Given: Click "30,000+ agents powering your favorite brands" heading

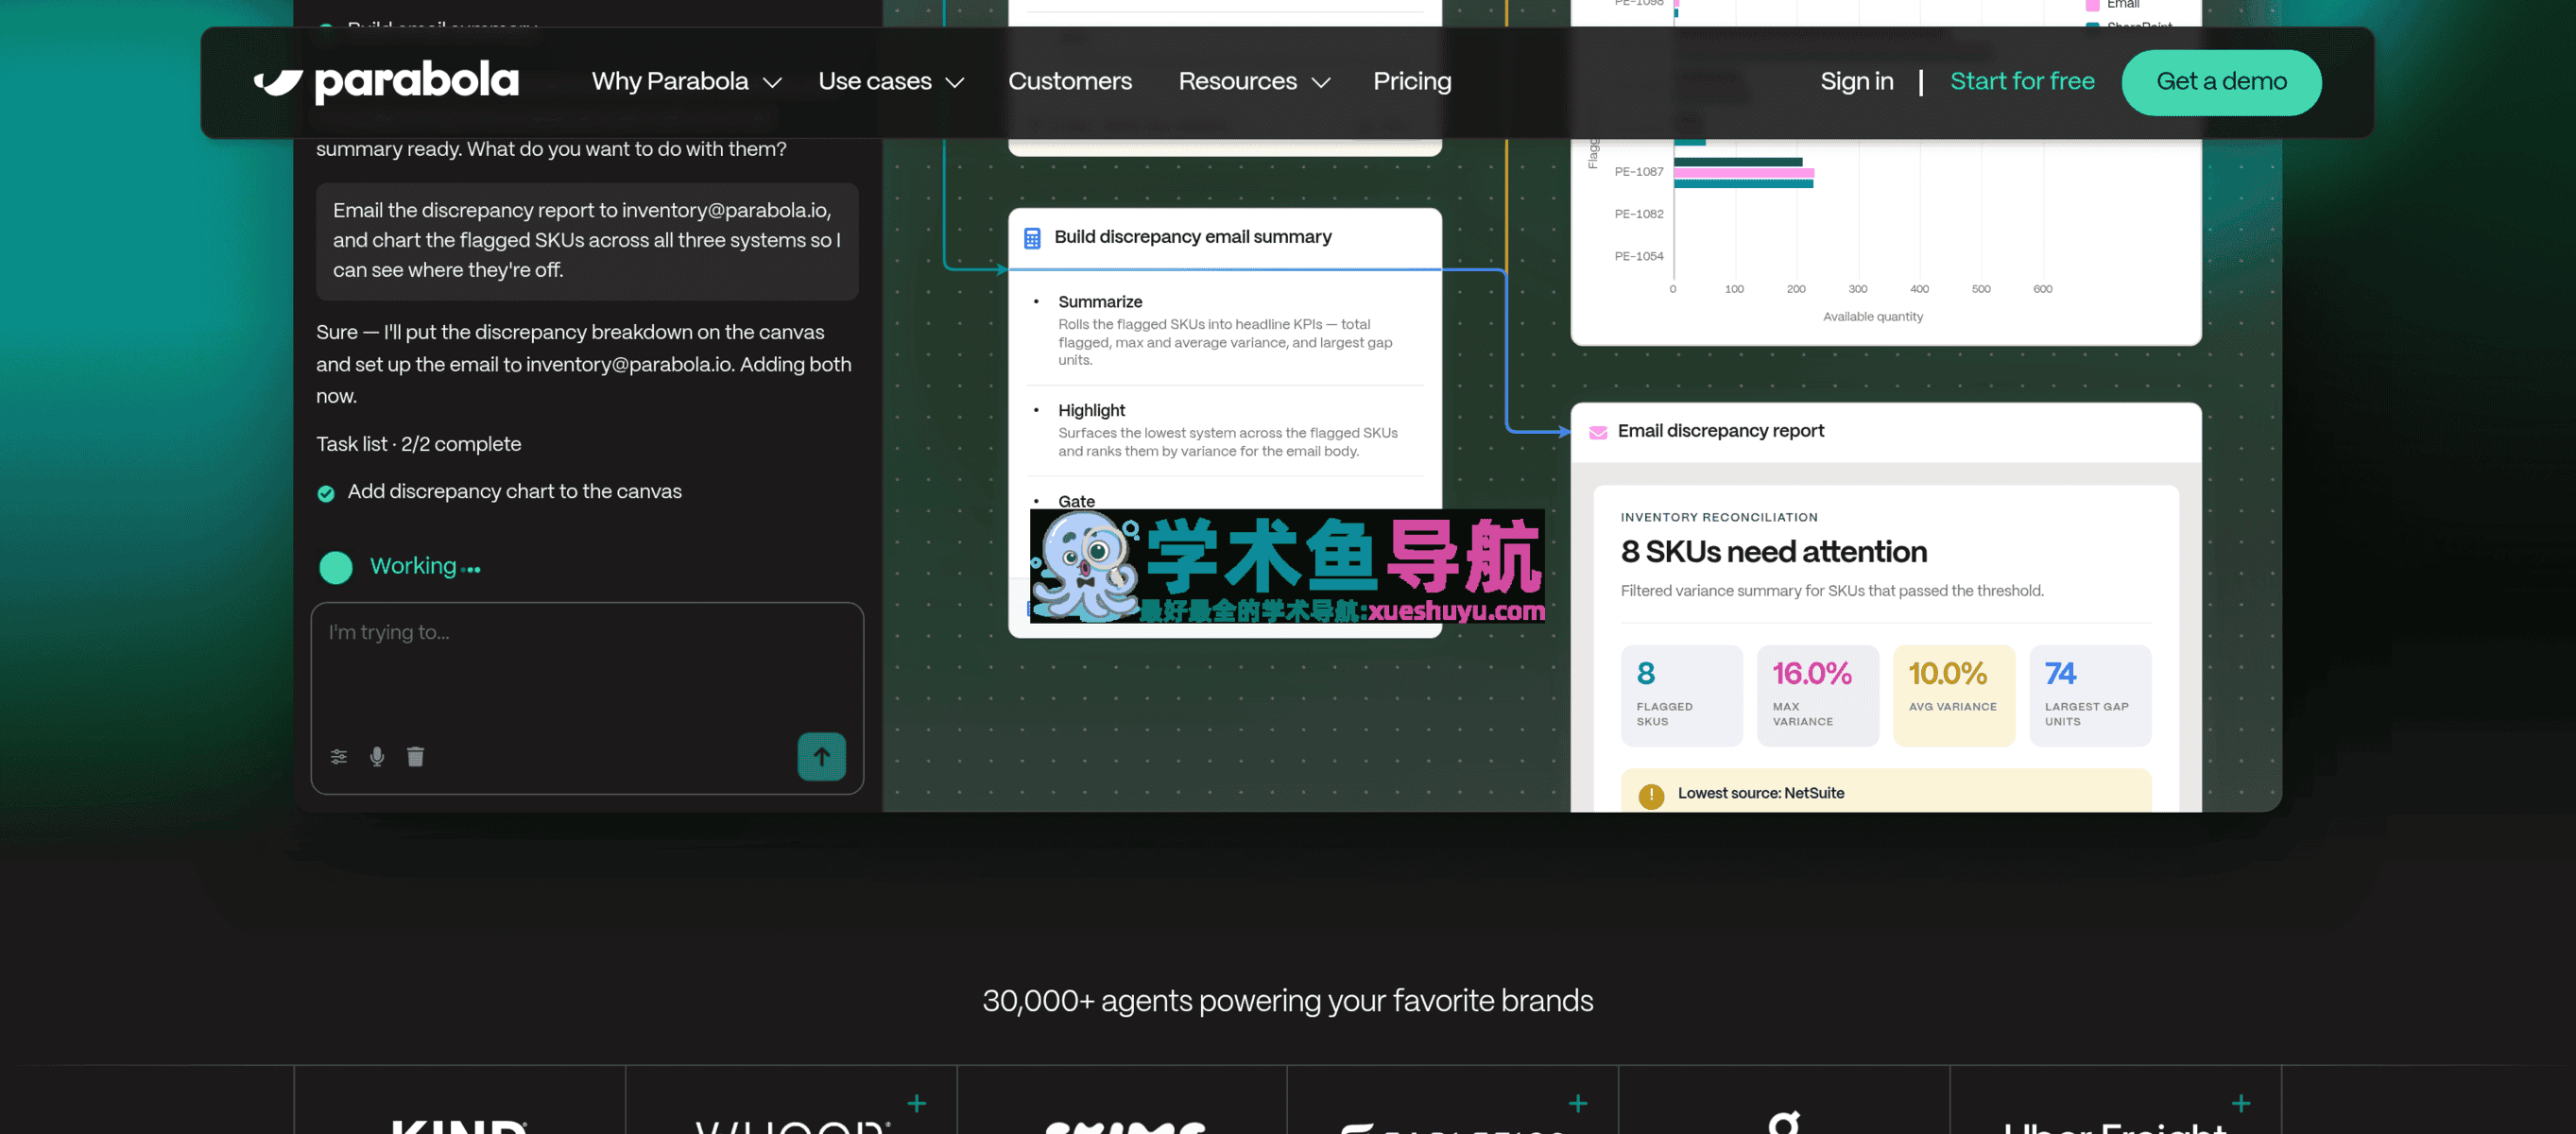Looking at the screenshot, I should 1287,1000.
